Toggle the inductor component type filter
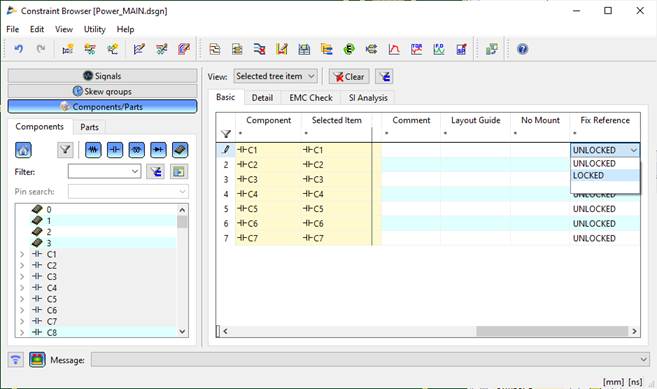657x389 pixels. point(137,150)
